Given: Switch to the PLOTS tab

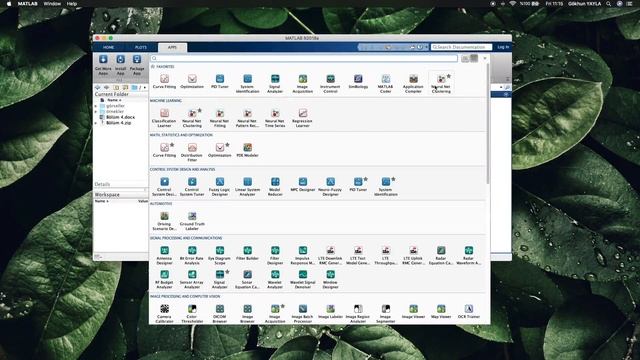Looking at the screenshot, I should [140, 47].
